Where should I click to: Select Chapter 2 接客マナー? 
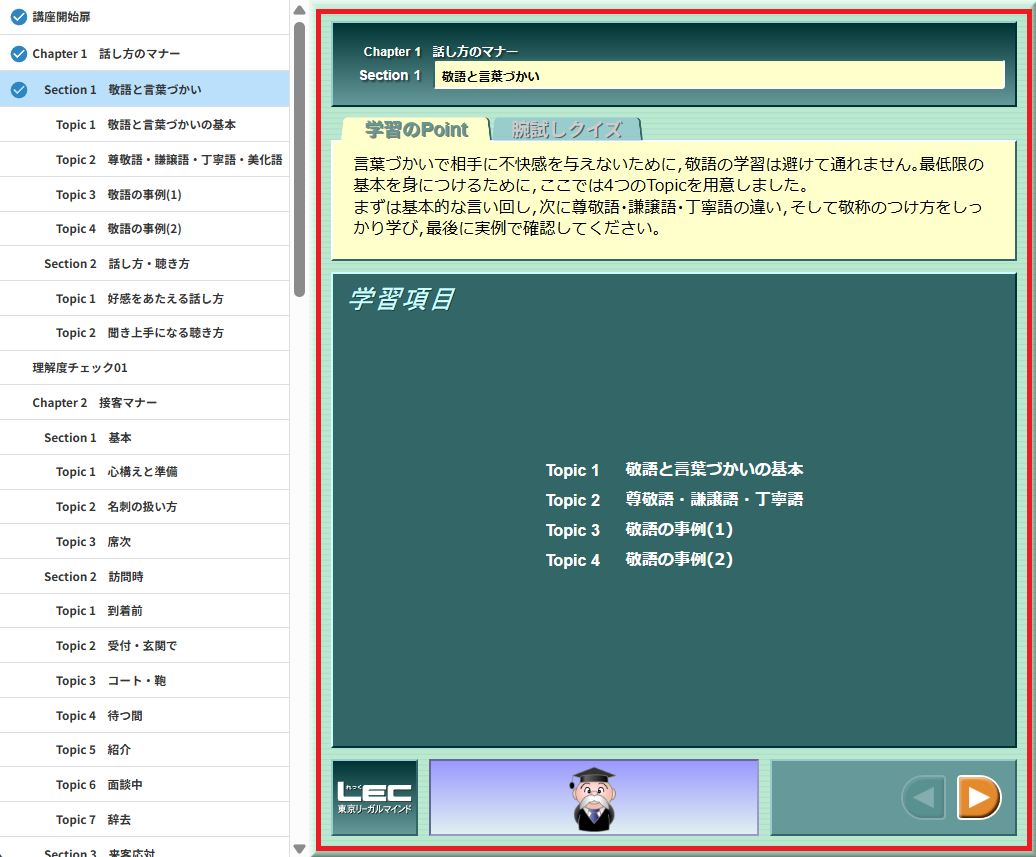[145, 402]
